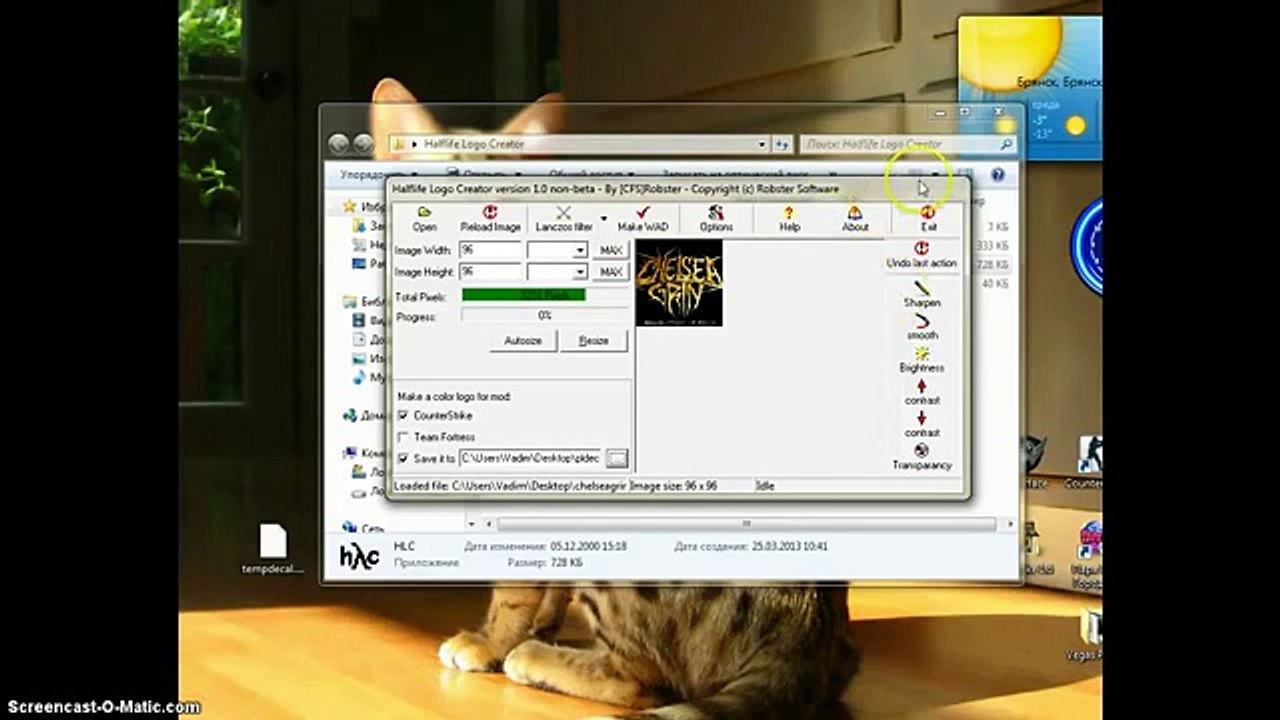Click the Explorer search box
The height and width of the screenshot is (720, 1280).
pos(909,144)
